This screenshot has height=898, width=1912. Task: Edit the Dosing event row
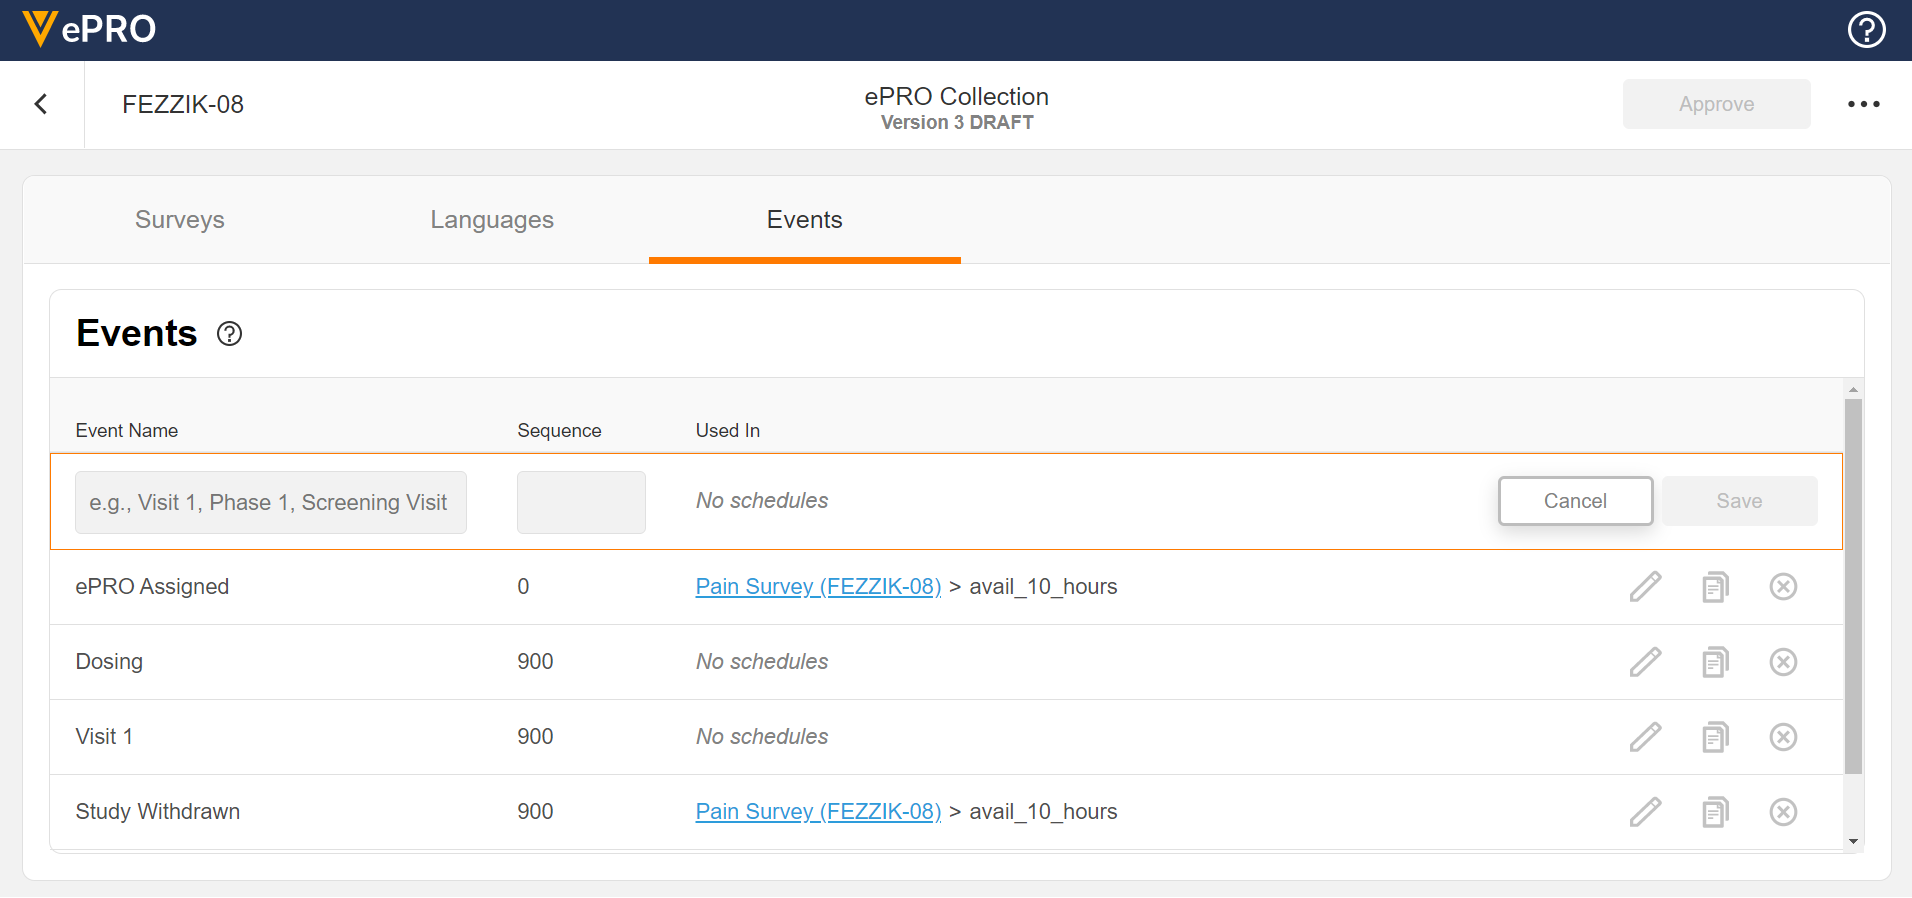click(1645, 662)
